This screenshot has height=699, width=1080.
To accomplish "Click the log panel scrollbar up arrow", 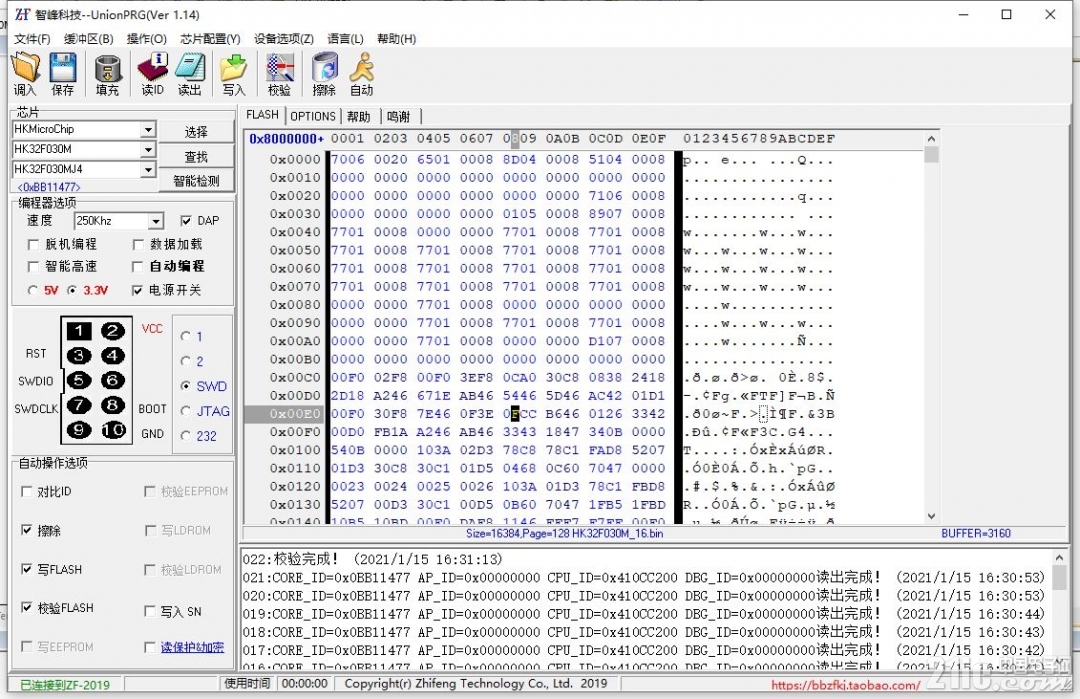I will (x=1059, y=556).
